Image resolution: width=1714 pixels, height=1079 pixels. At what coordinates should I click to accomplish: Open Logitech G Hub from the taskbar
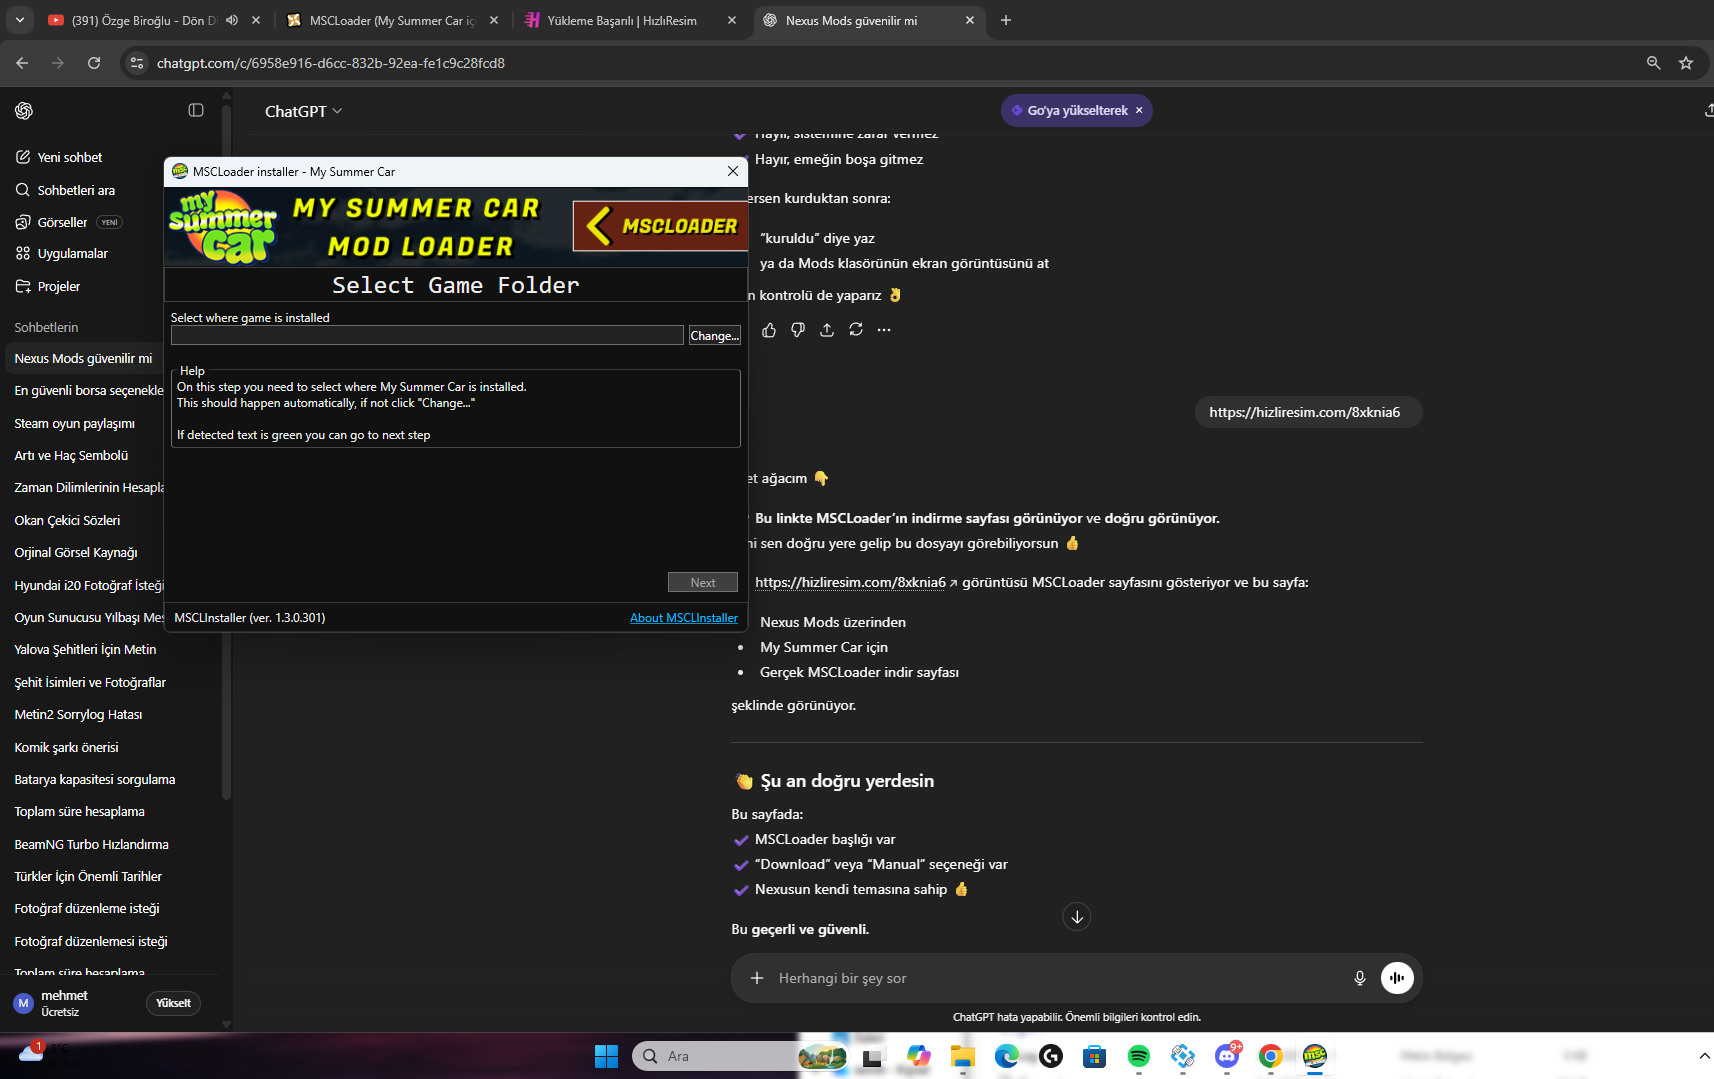[1051, 1056]
